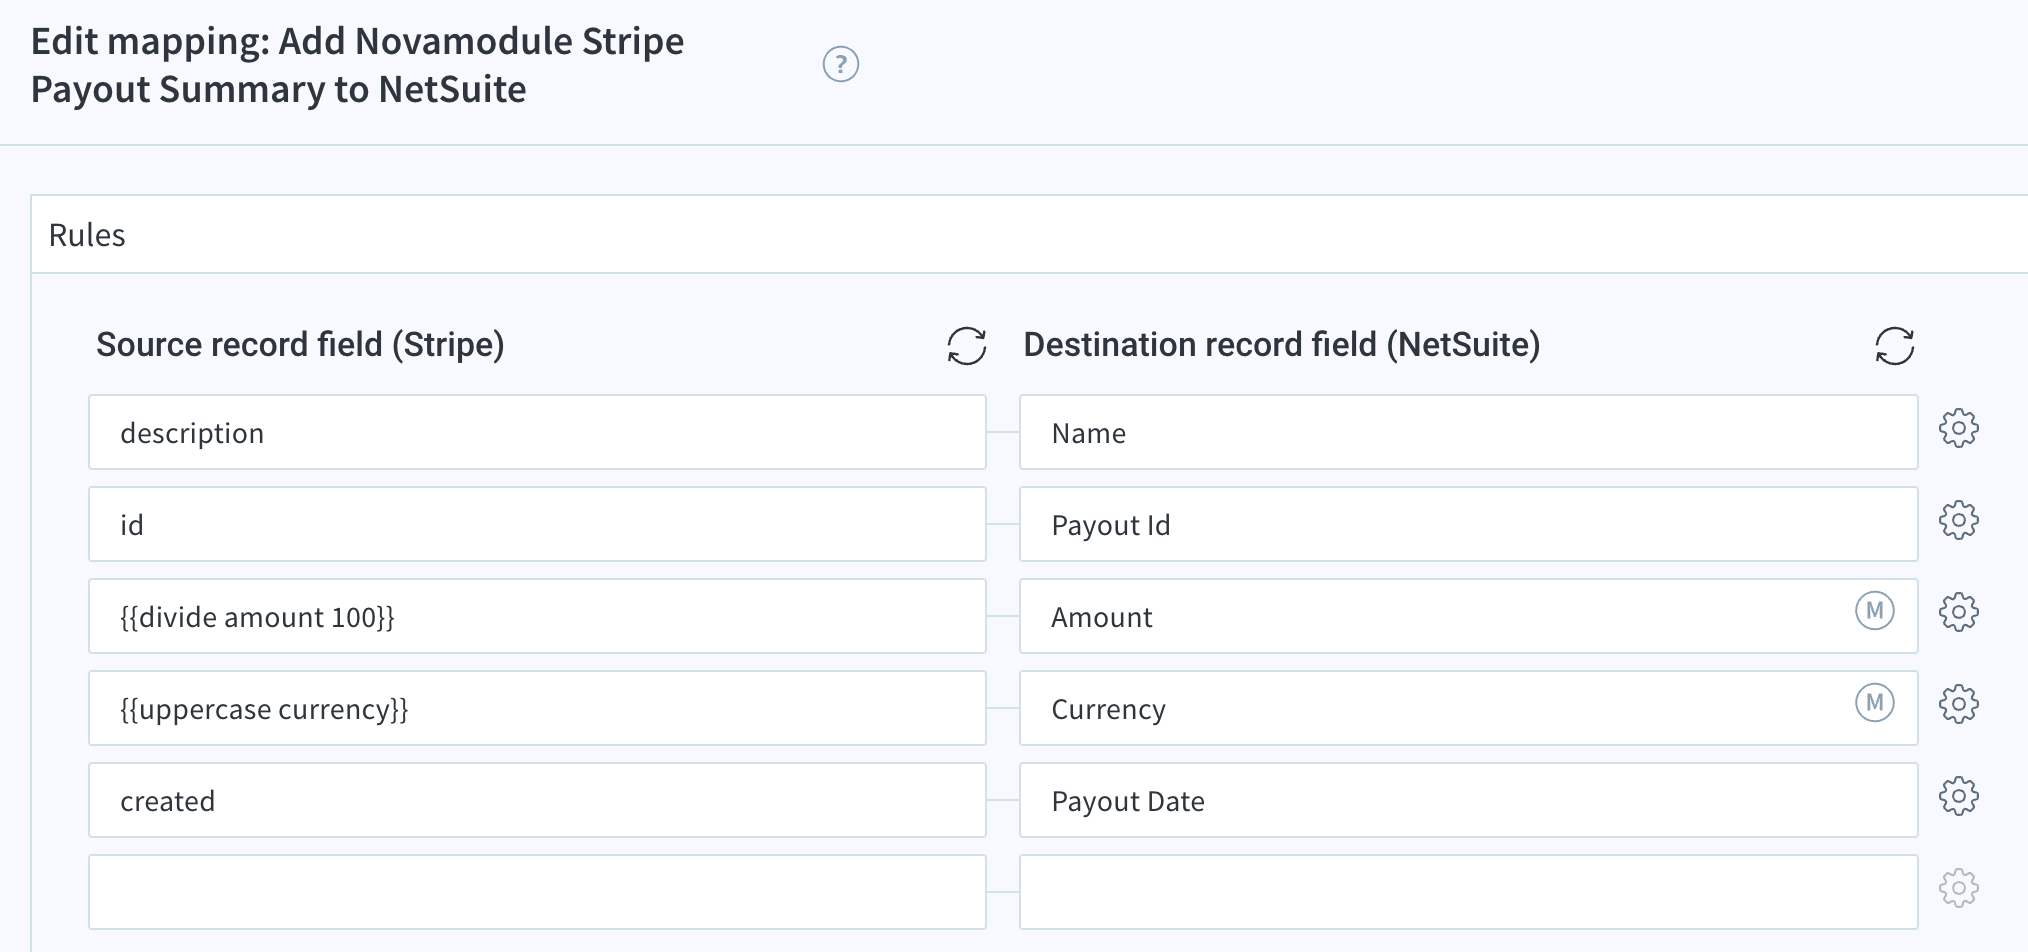Open settings gear for the Currency mapping
This screenshot has height=952, width=2028.
click(x=1959, y=704)
